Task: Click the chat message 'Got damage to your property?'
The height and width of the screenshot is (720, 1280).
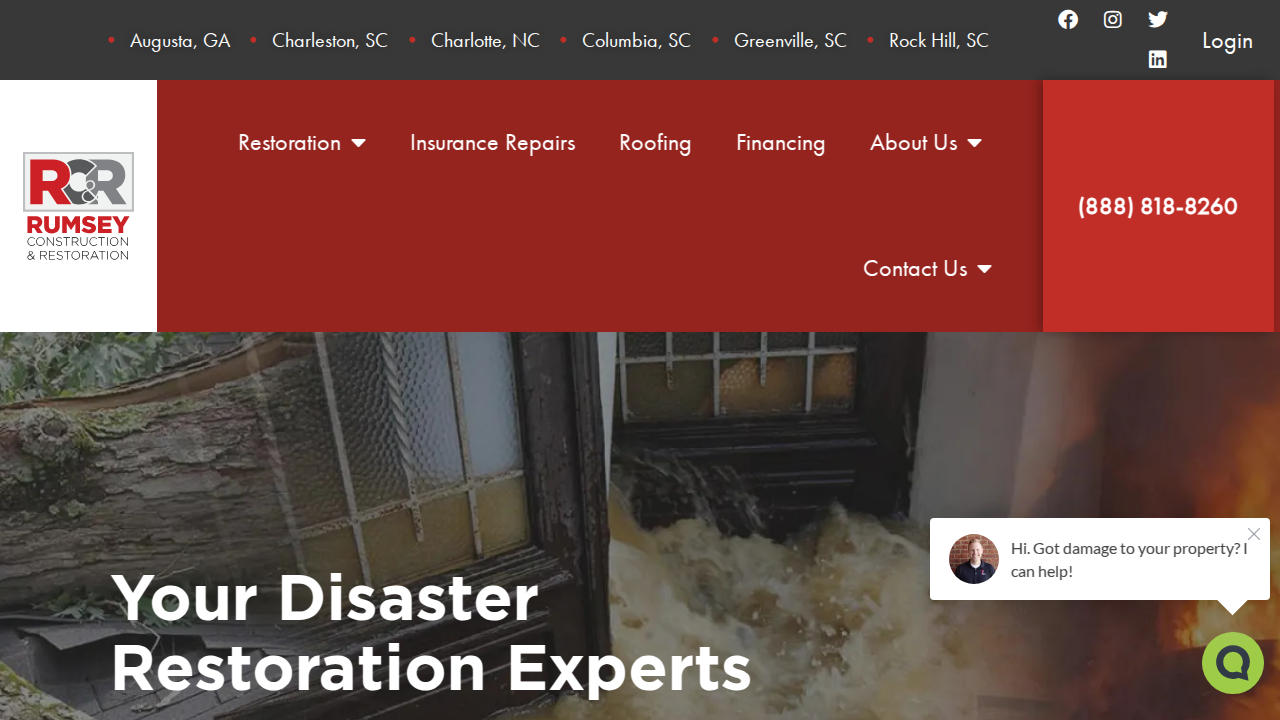Action: (x=1129, y=560)
